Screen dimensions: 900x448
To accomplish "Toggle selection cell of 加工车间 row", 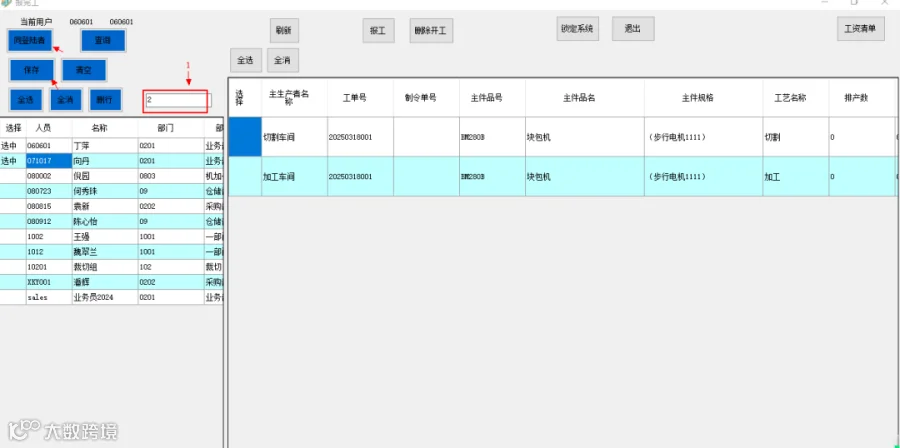I will pos(245,177).
